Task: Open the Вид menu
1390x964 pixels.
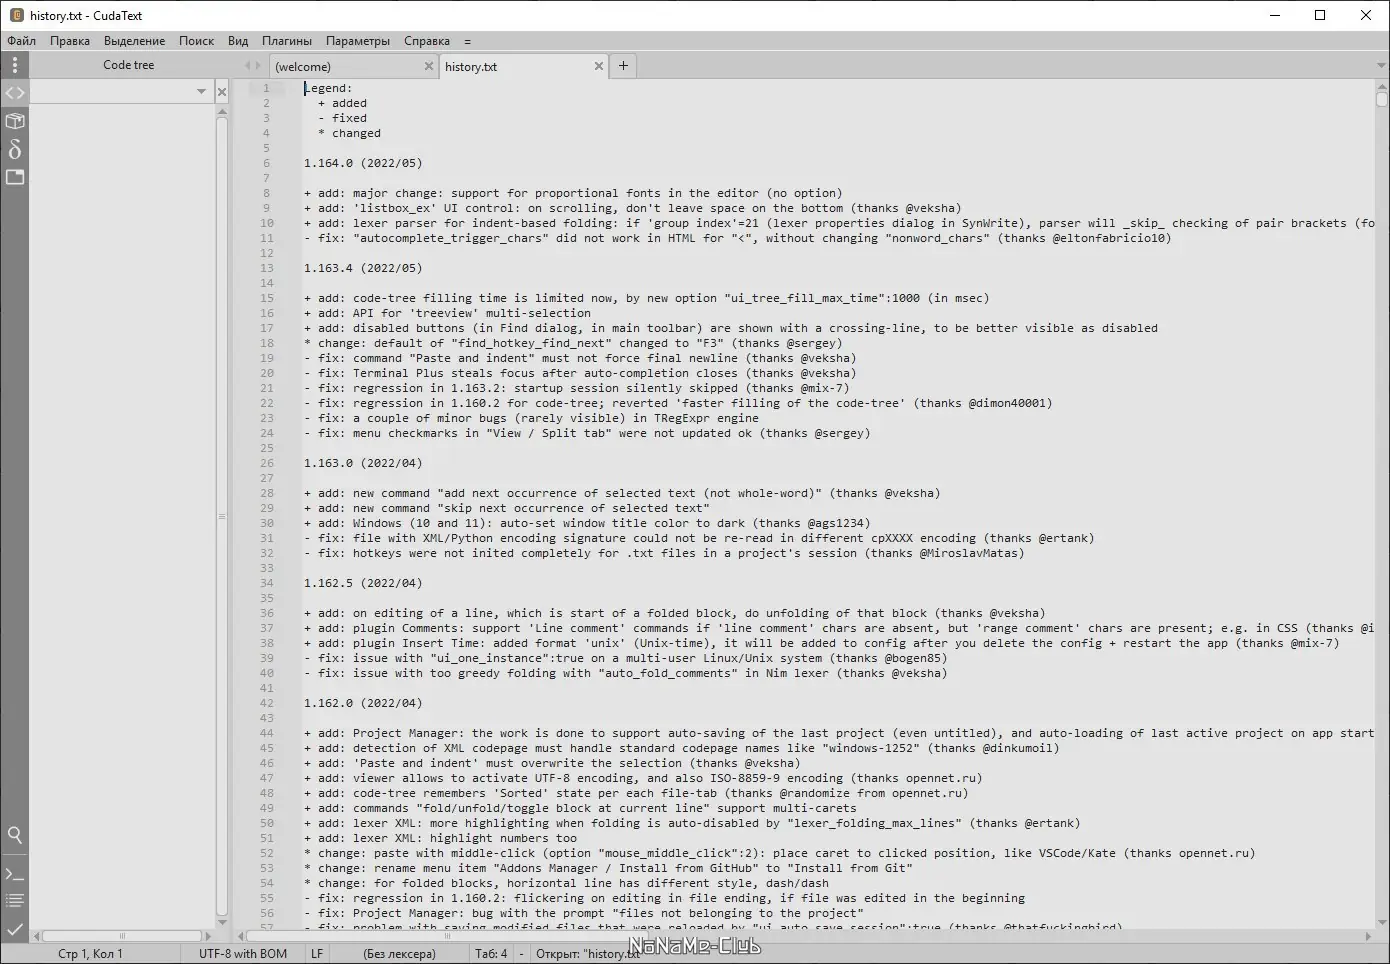Action: point(238,41)
